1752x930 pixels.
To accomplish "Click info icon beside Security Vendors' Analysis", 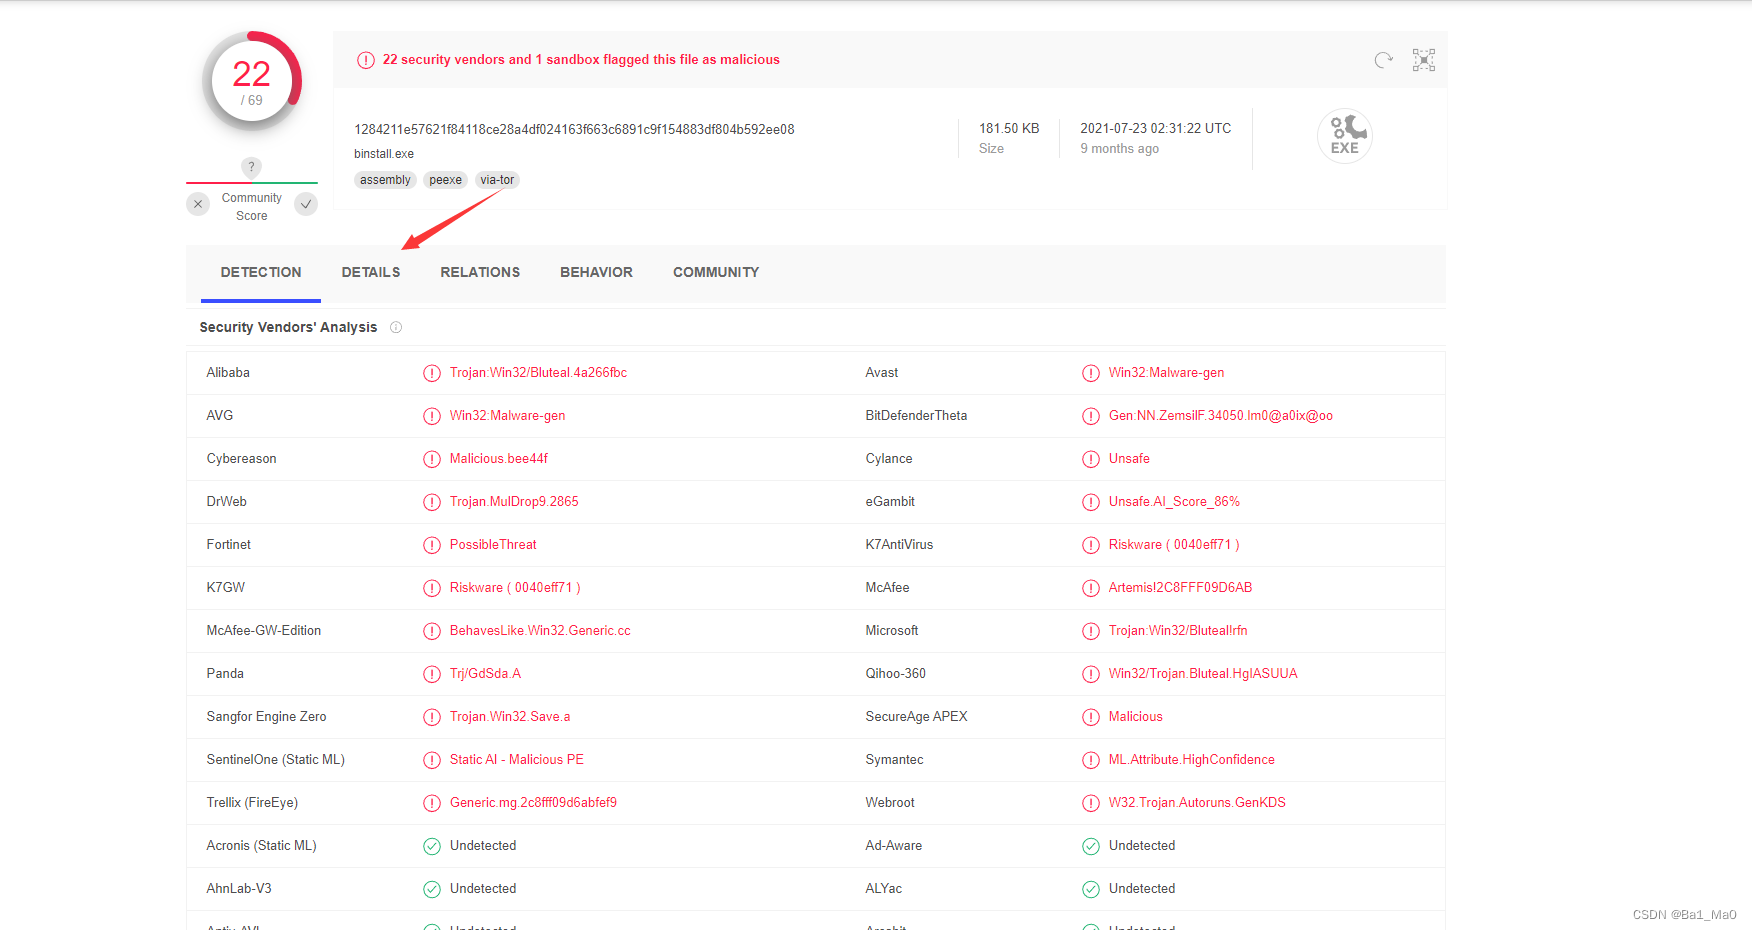I will click(x=396, y=327).
